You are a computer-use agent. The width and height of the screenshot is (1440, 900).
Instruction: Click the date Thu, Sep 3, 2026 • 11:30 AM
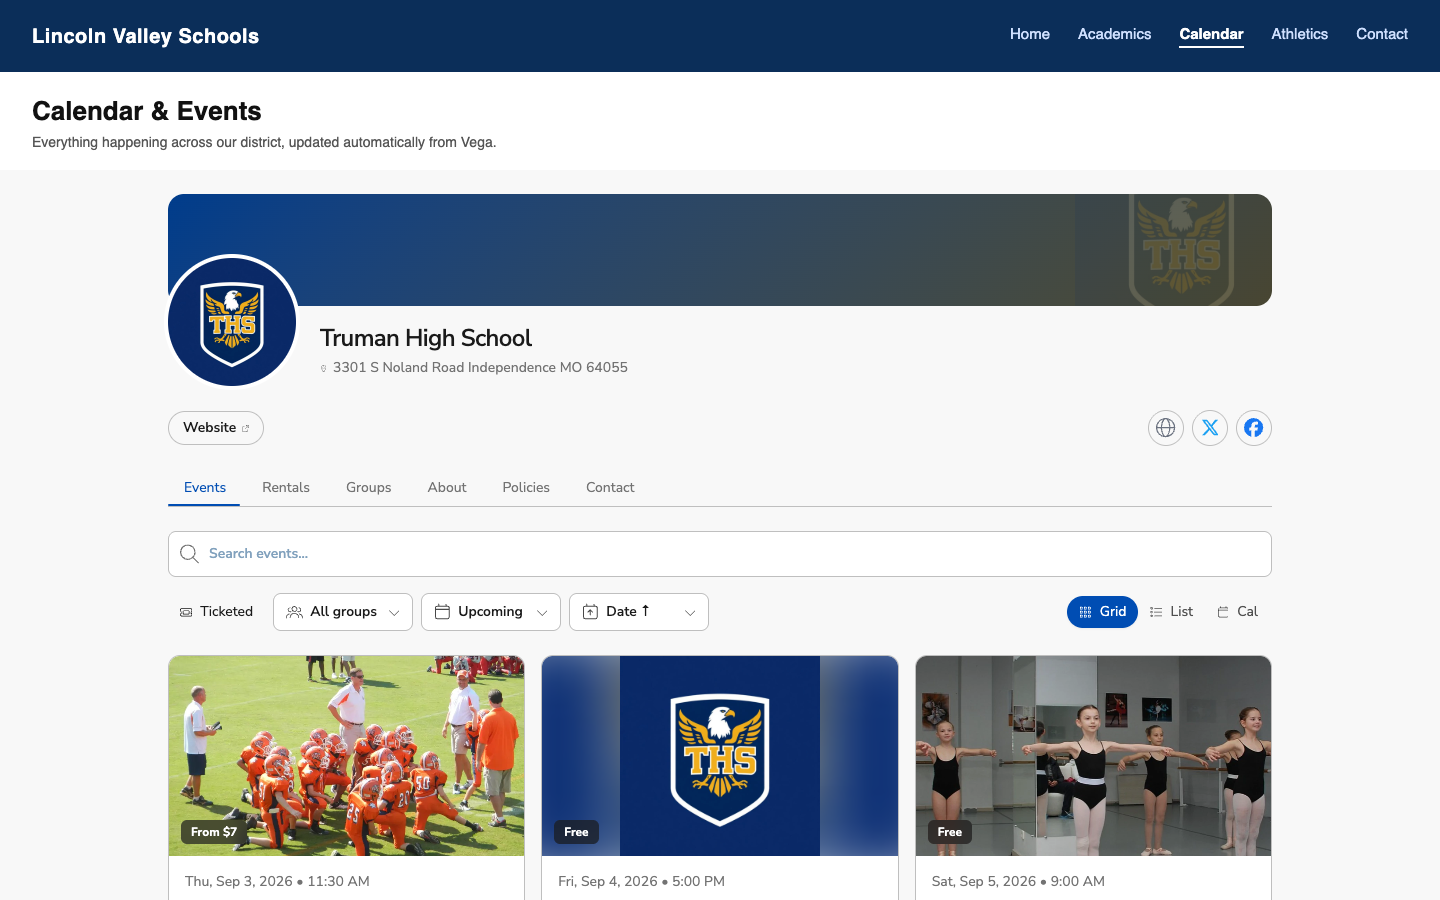tap(277, 882)
